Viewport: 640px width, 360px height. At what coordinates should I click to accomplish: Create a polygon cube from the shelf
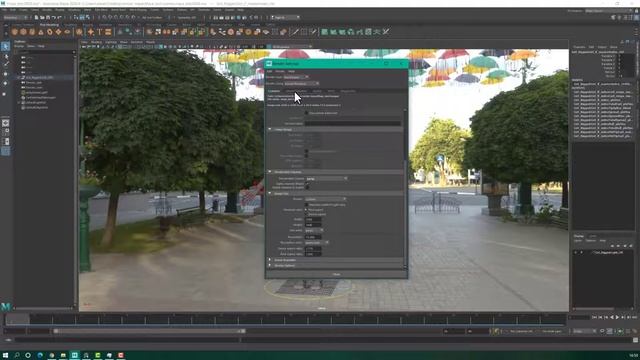tap(23, 32)
